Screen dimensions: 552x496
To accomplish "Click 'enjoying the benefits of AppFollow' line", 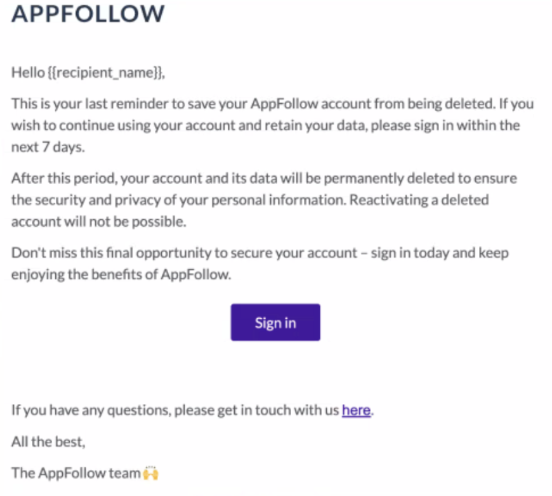I will (121, 275).
